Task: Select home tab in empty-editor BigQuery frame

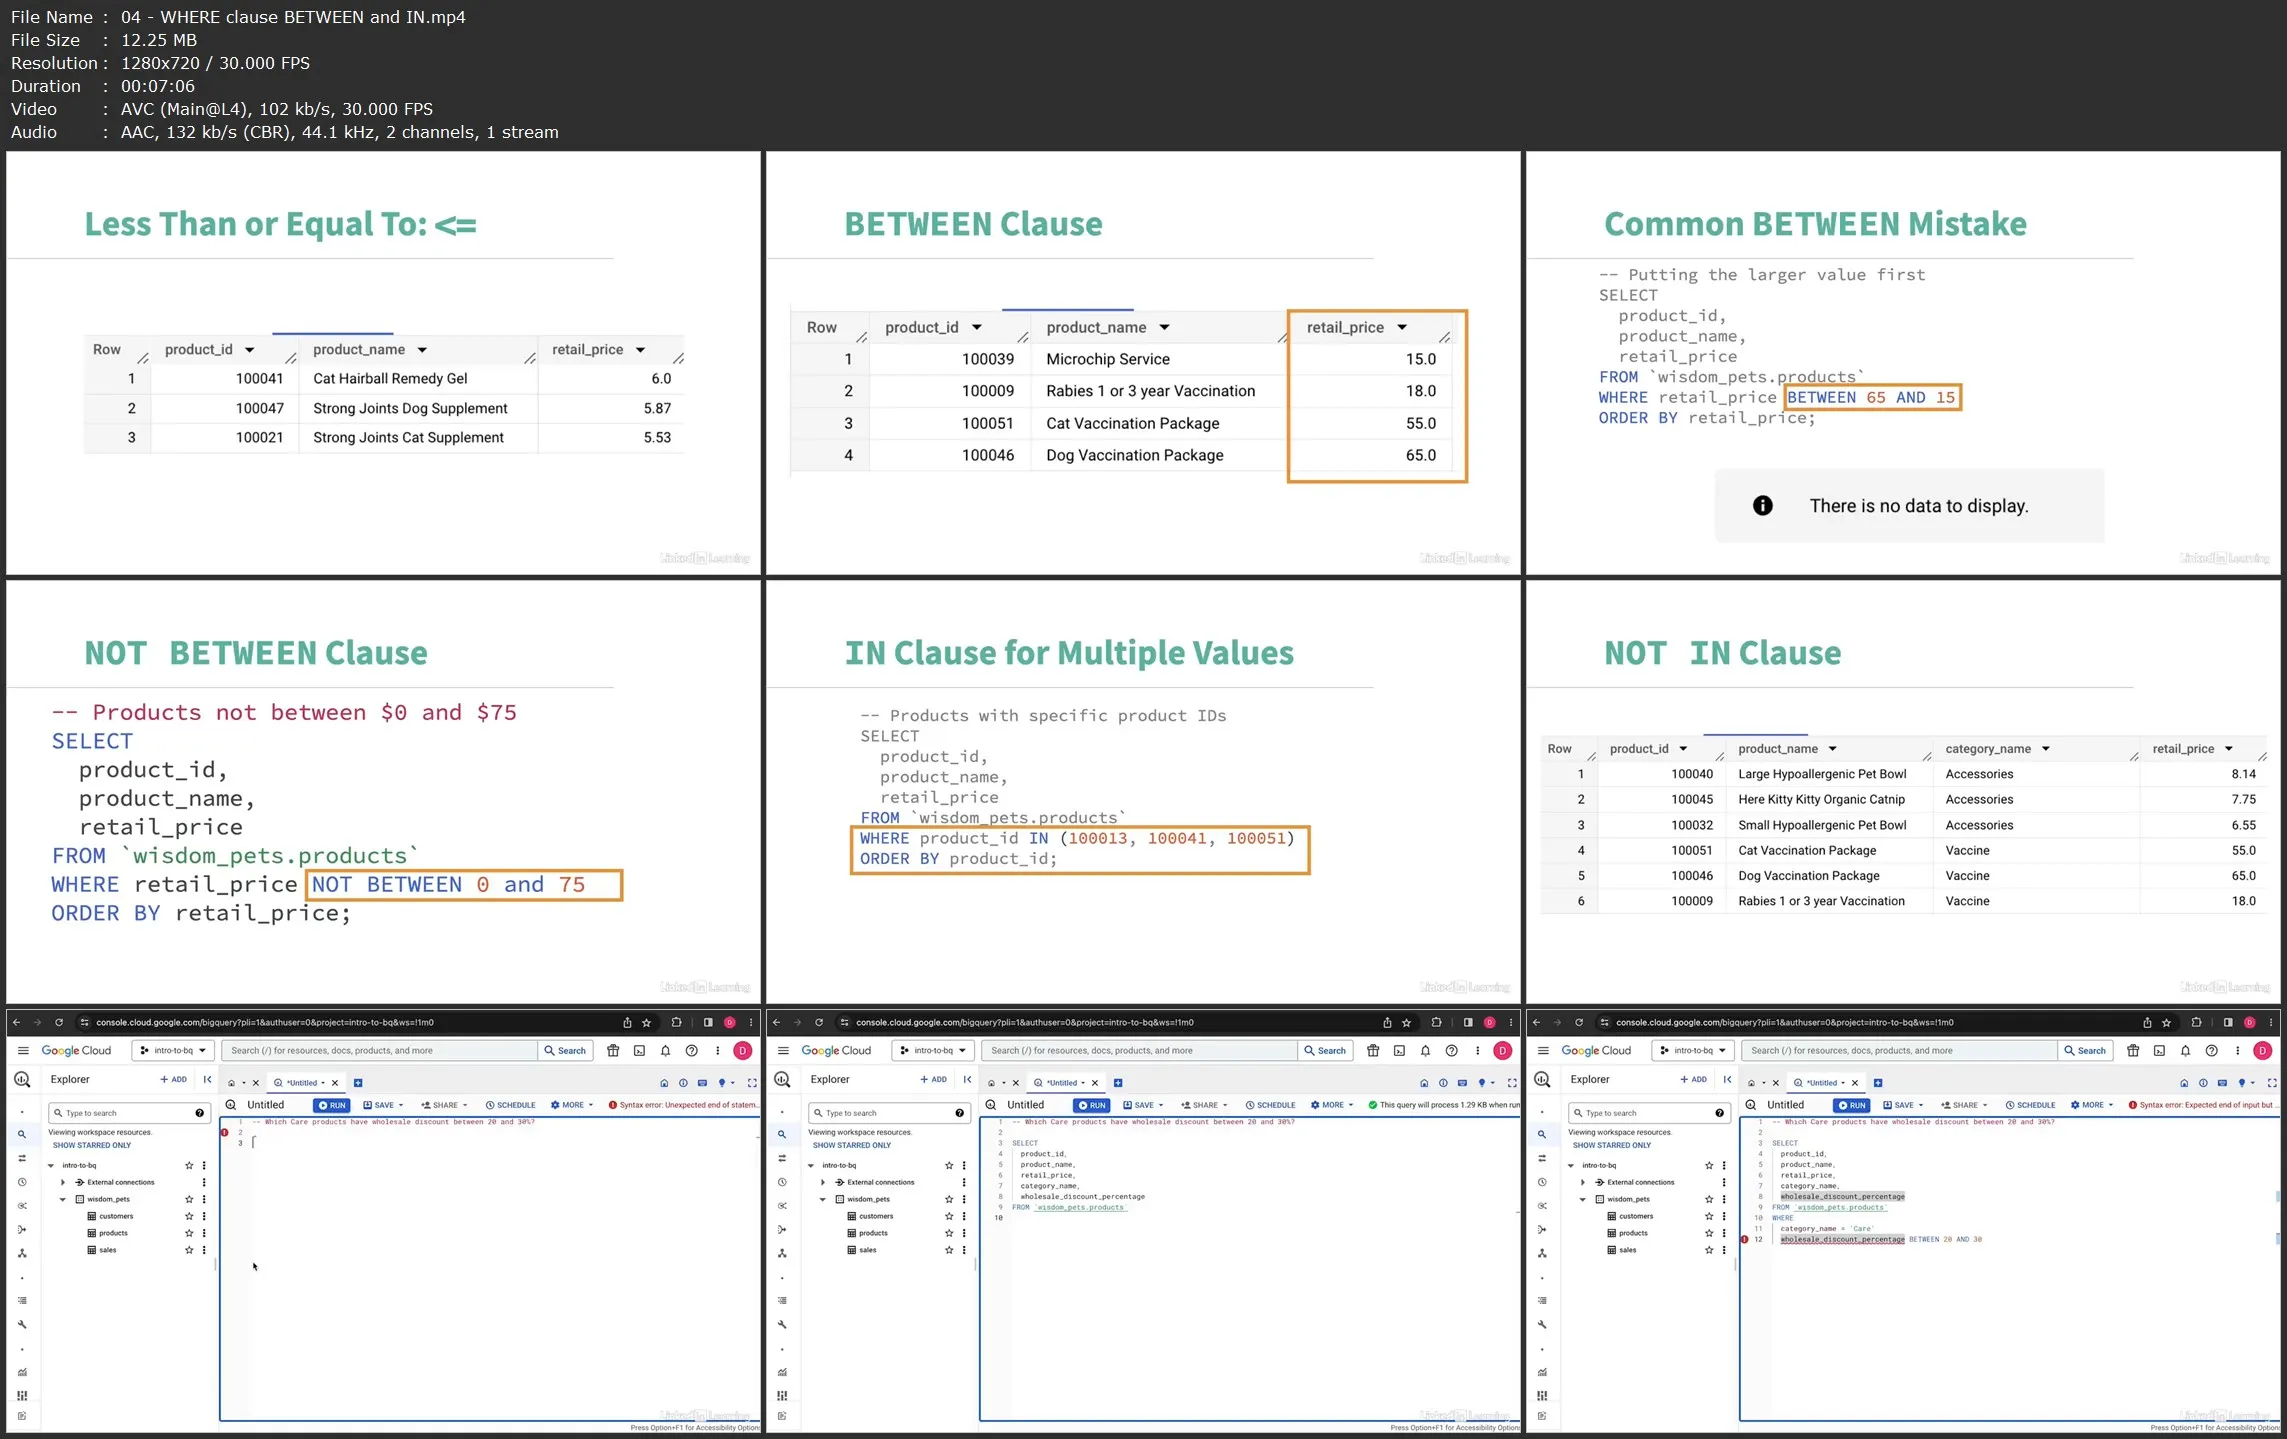Action: pyautogui.click(x=231, y=1082)
